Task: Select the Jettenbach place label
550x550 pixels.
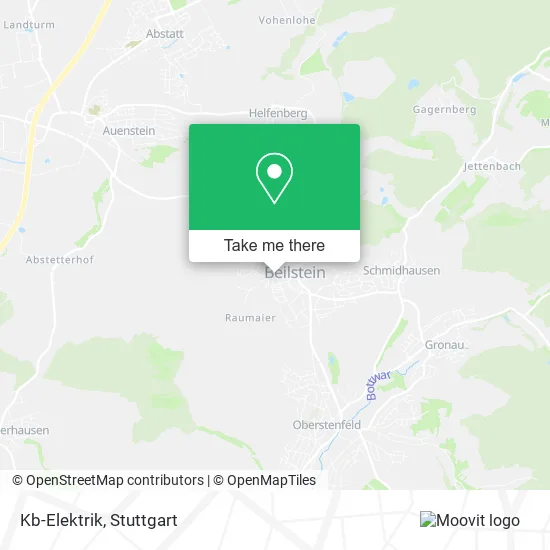Action: (492, 166)
